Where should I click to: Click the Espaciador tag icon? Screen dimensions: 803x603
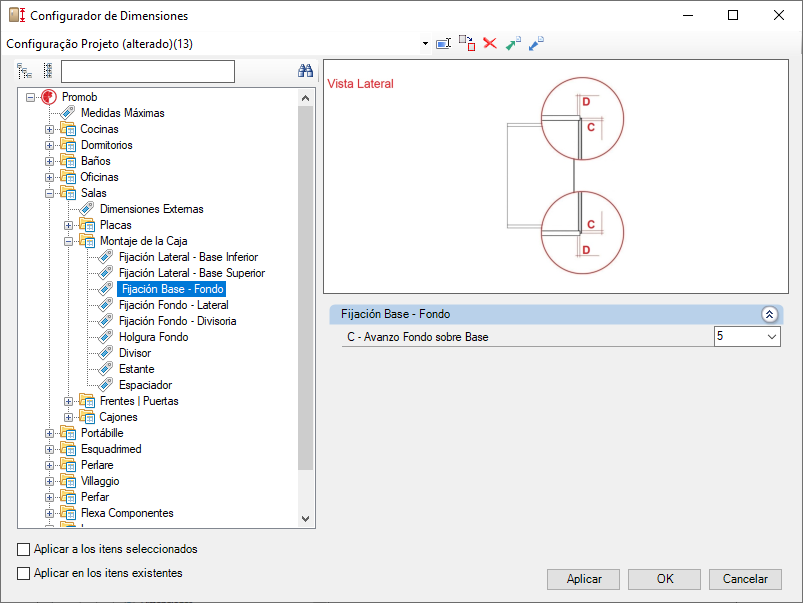(106, 385)
